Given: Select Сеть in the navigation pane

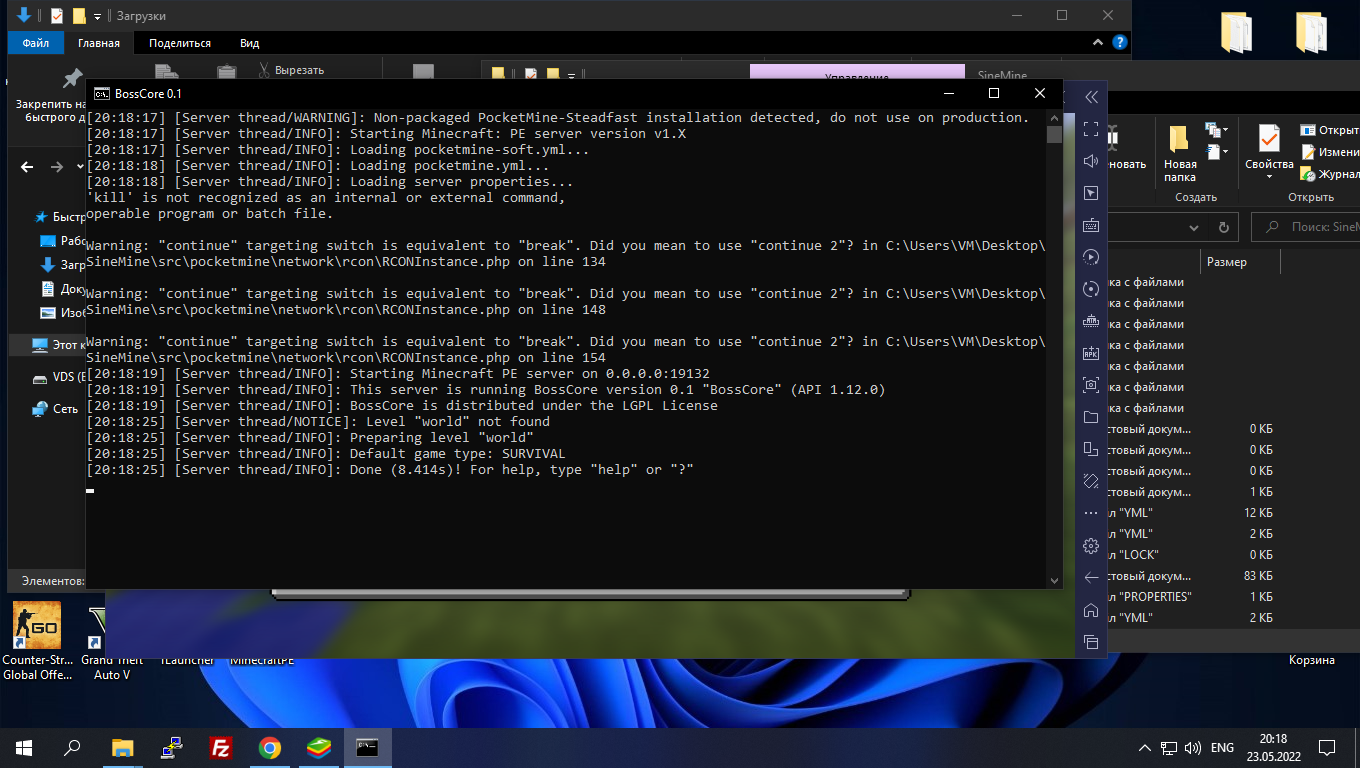Looking at the screenshot, I should [55, 409].
